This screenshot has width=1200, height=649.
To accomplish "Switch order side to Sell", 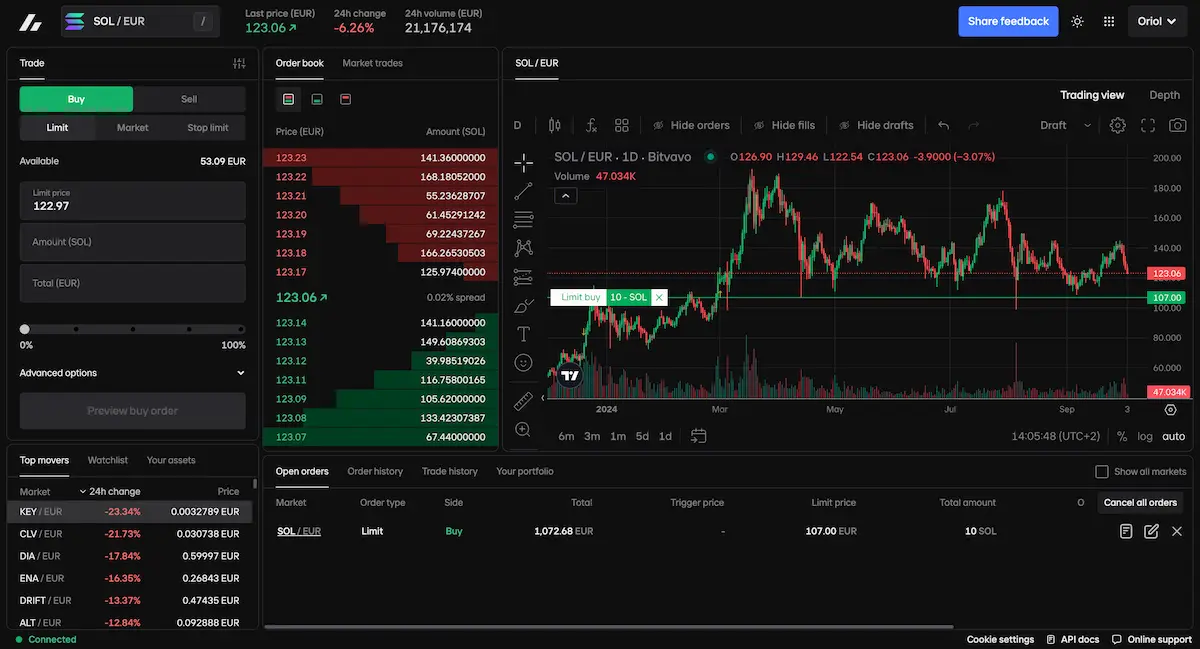I will 189,99.
